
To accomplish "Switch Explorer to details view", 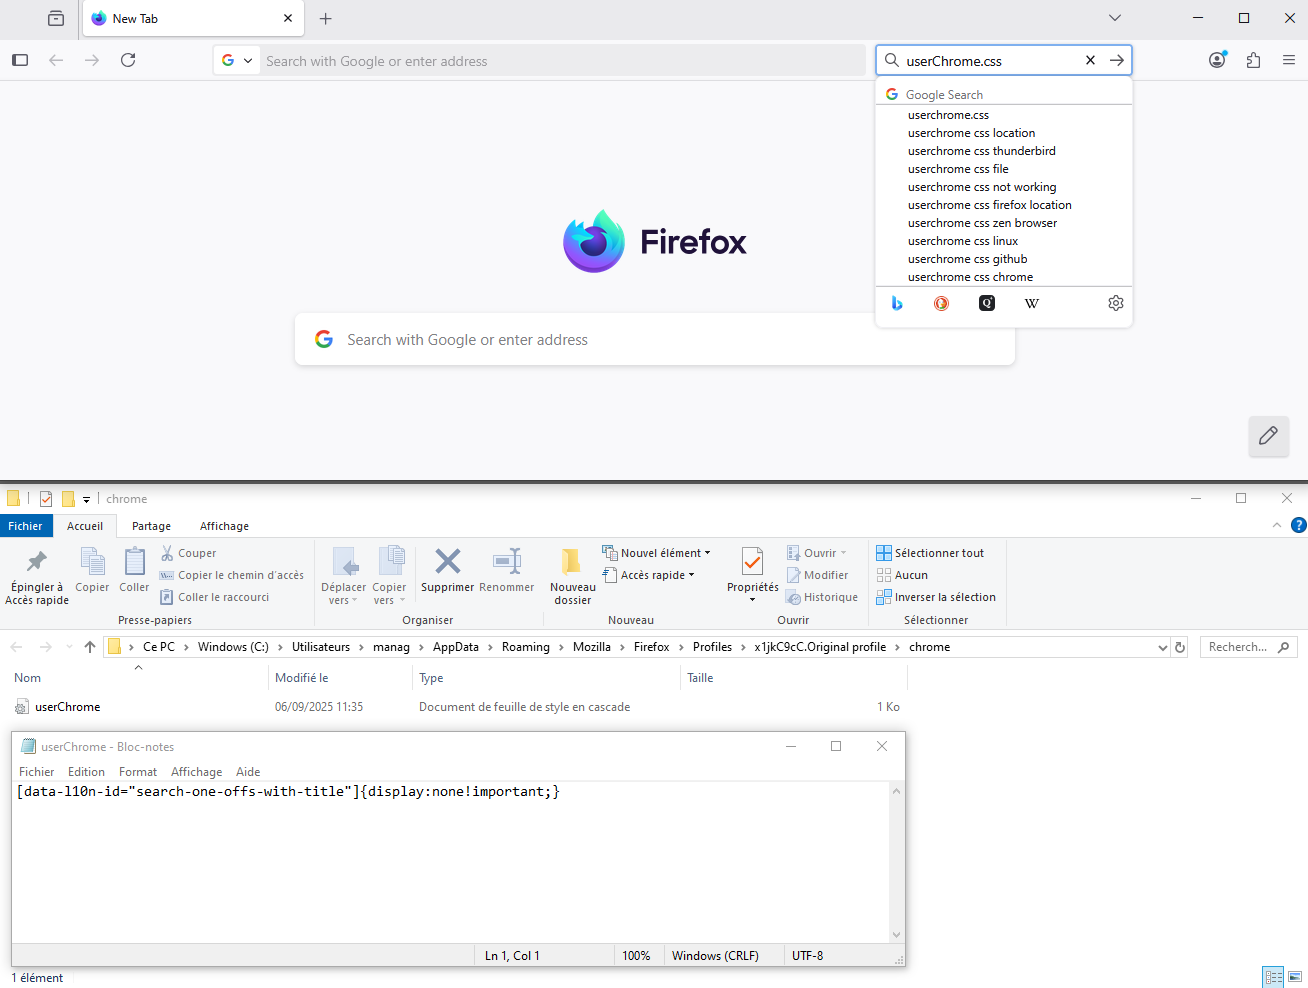I will [x=1273, y=977].
